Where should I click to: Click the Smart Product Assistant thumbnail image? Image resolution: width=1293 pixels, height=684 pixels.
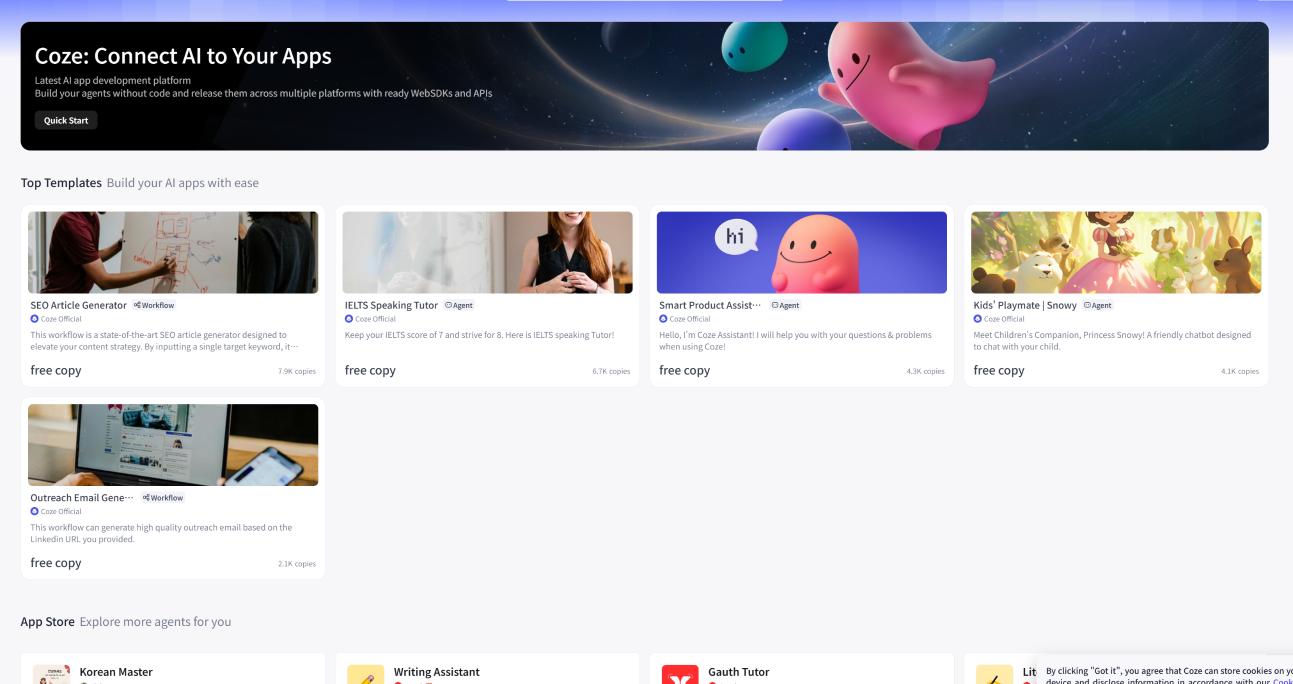click(x=801, y=252)
